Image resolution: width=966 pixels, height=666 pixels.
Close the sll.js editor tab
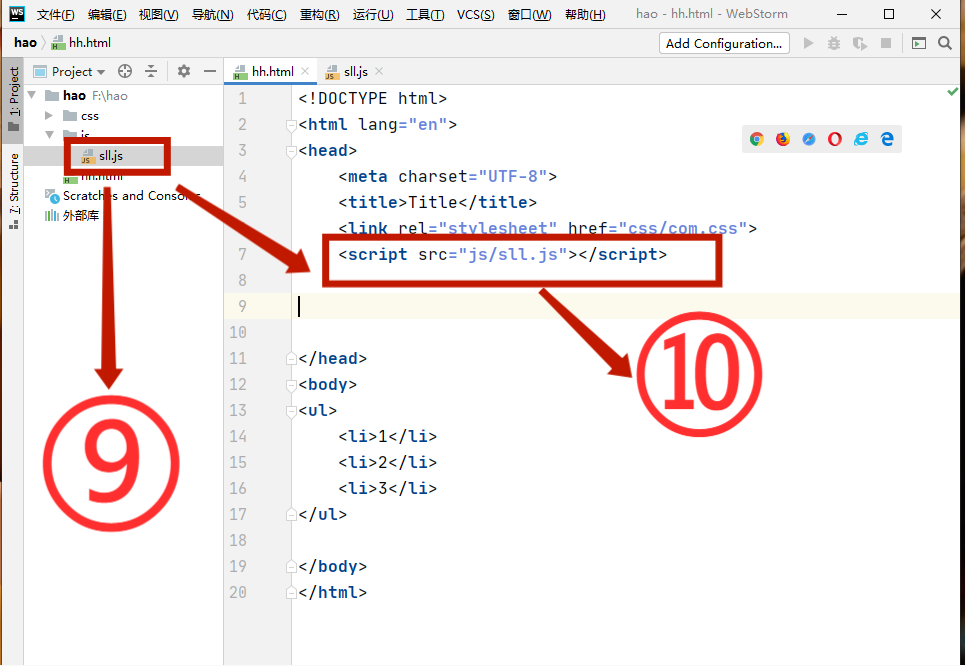tap(379, 71)
